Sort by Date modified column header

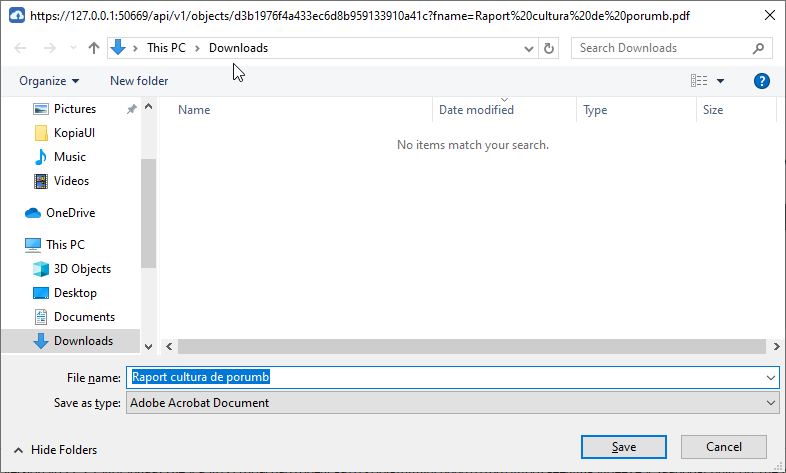click(x=476, y=110)
